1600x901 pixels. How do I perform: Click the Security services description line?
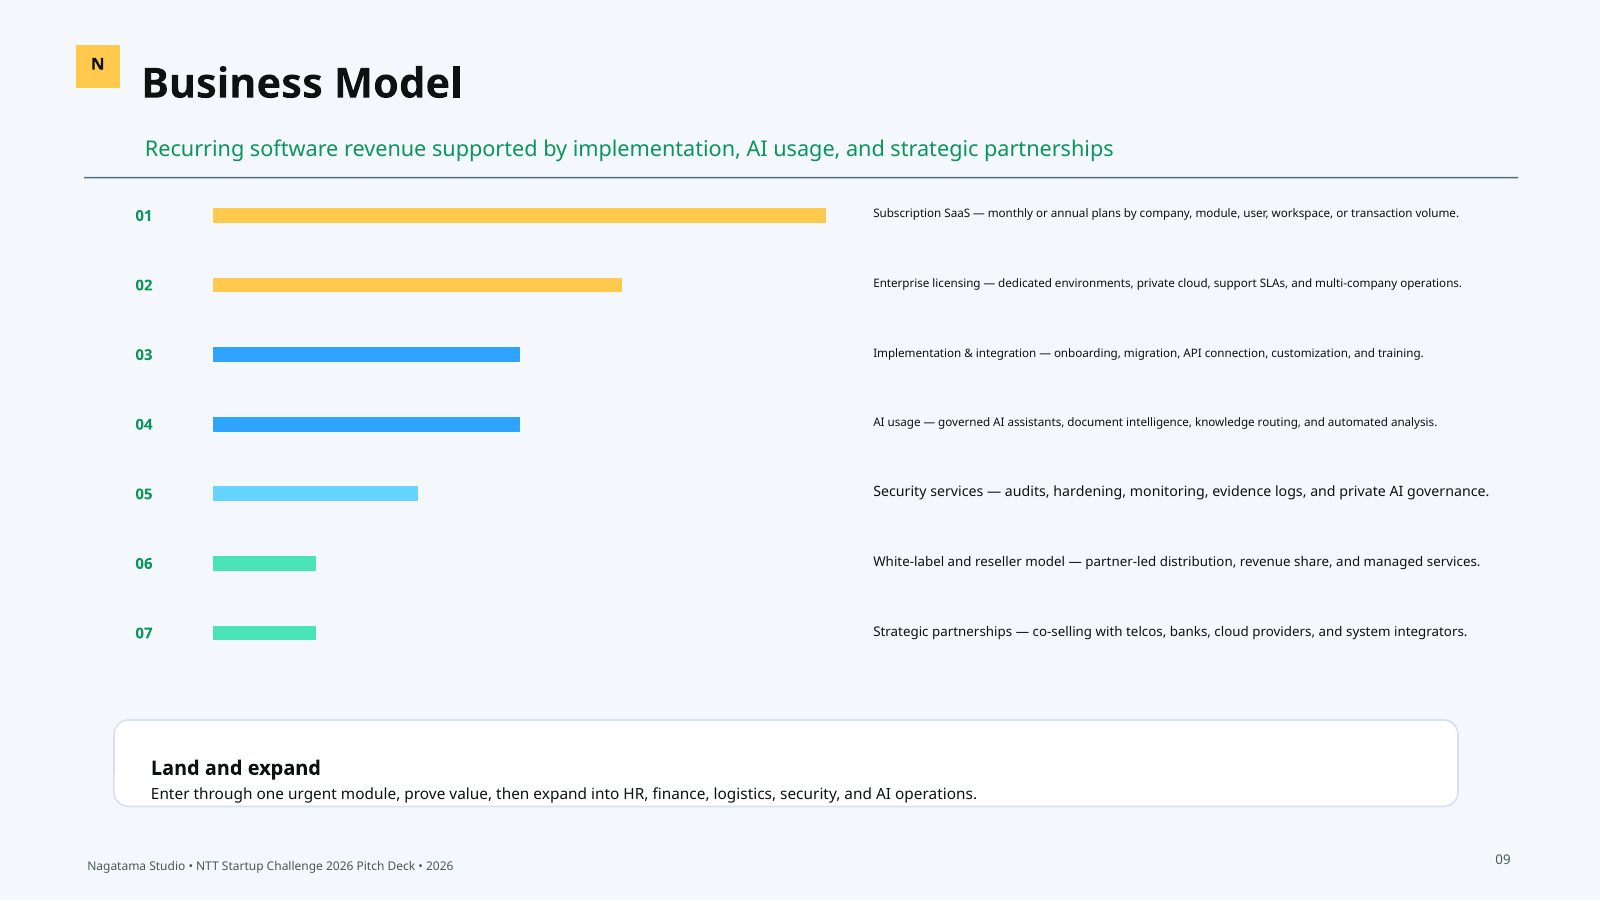tap(1181, 491)
